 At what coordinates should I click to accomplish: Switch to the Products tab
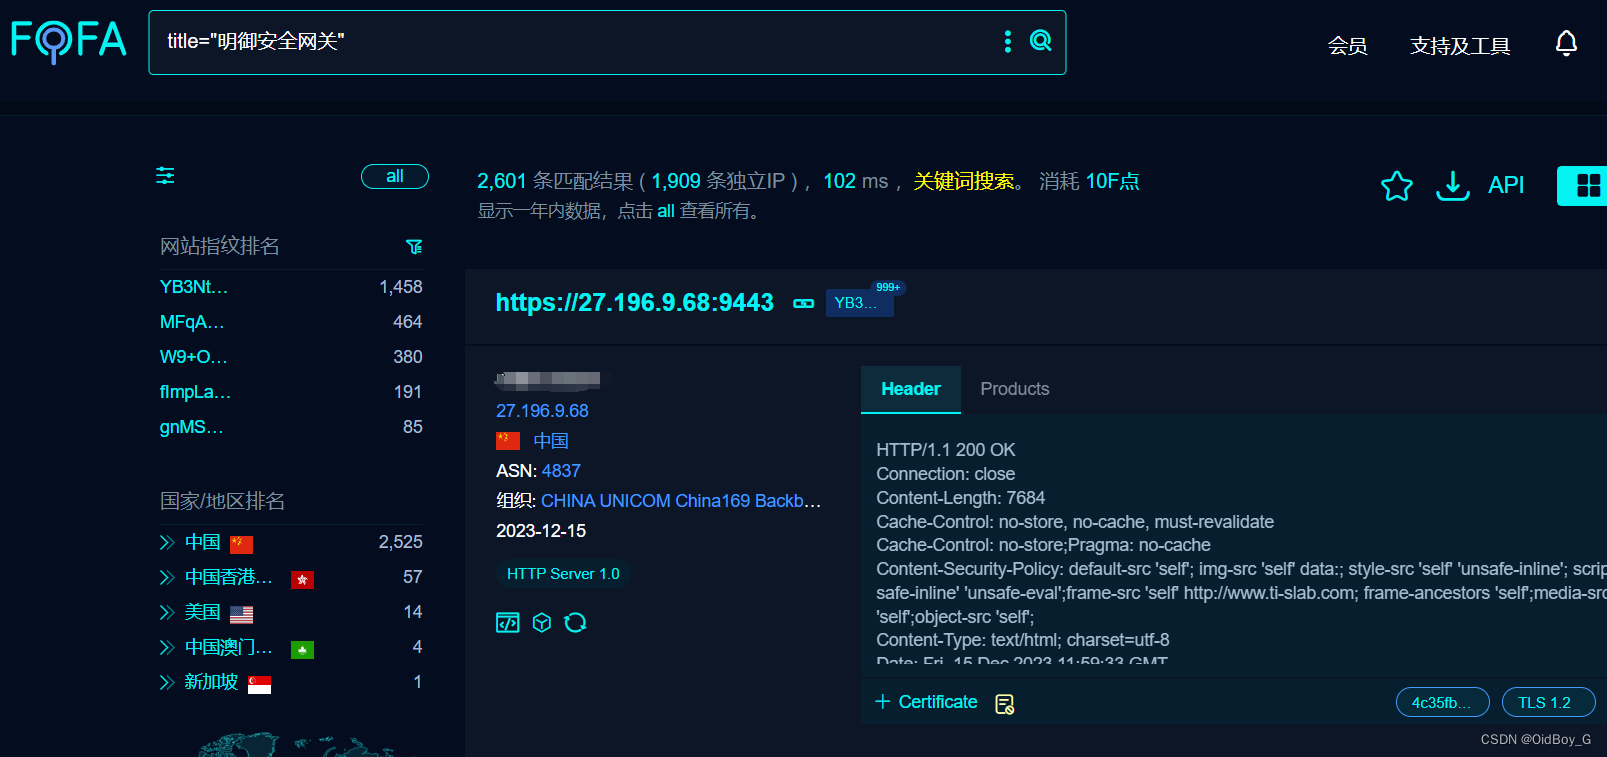(x=1015, y=389)
